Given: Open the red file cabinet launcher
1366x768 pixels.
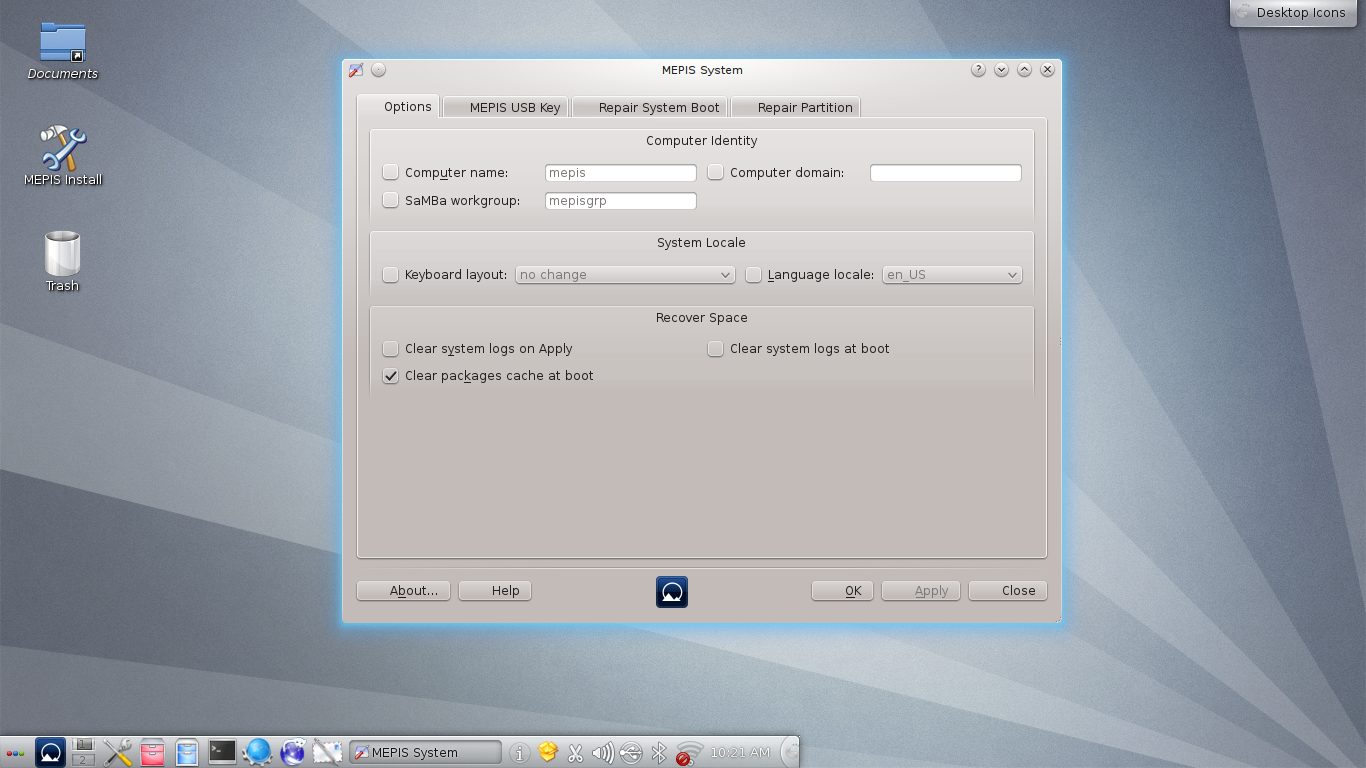Looking at the screenshot, I should tap(152, 752).
